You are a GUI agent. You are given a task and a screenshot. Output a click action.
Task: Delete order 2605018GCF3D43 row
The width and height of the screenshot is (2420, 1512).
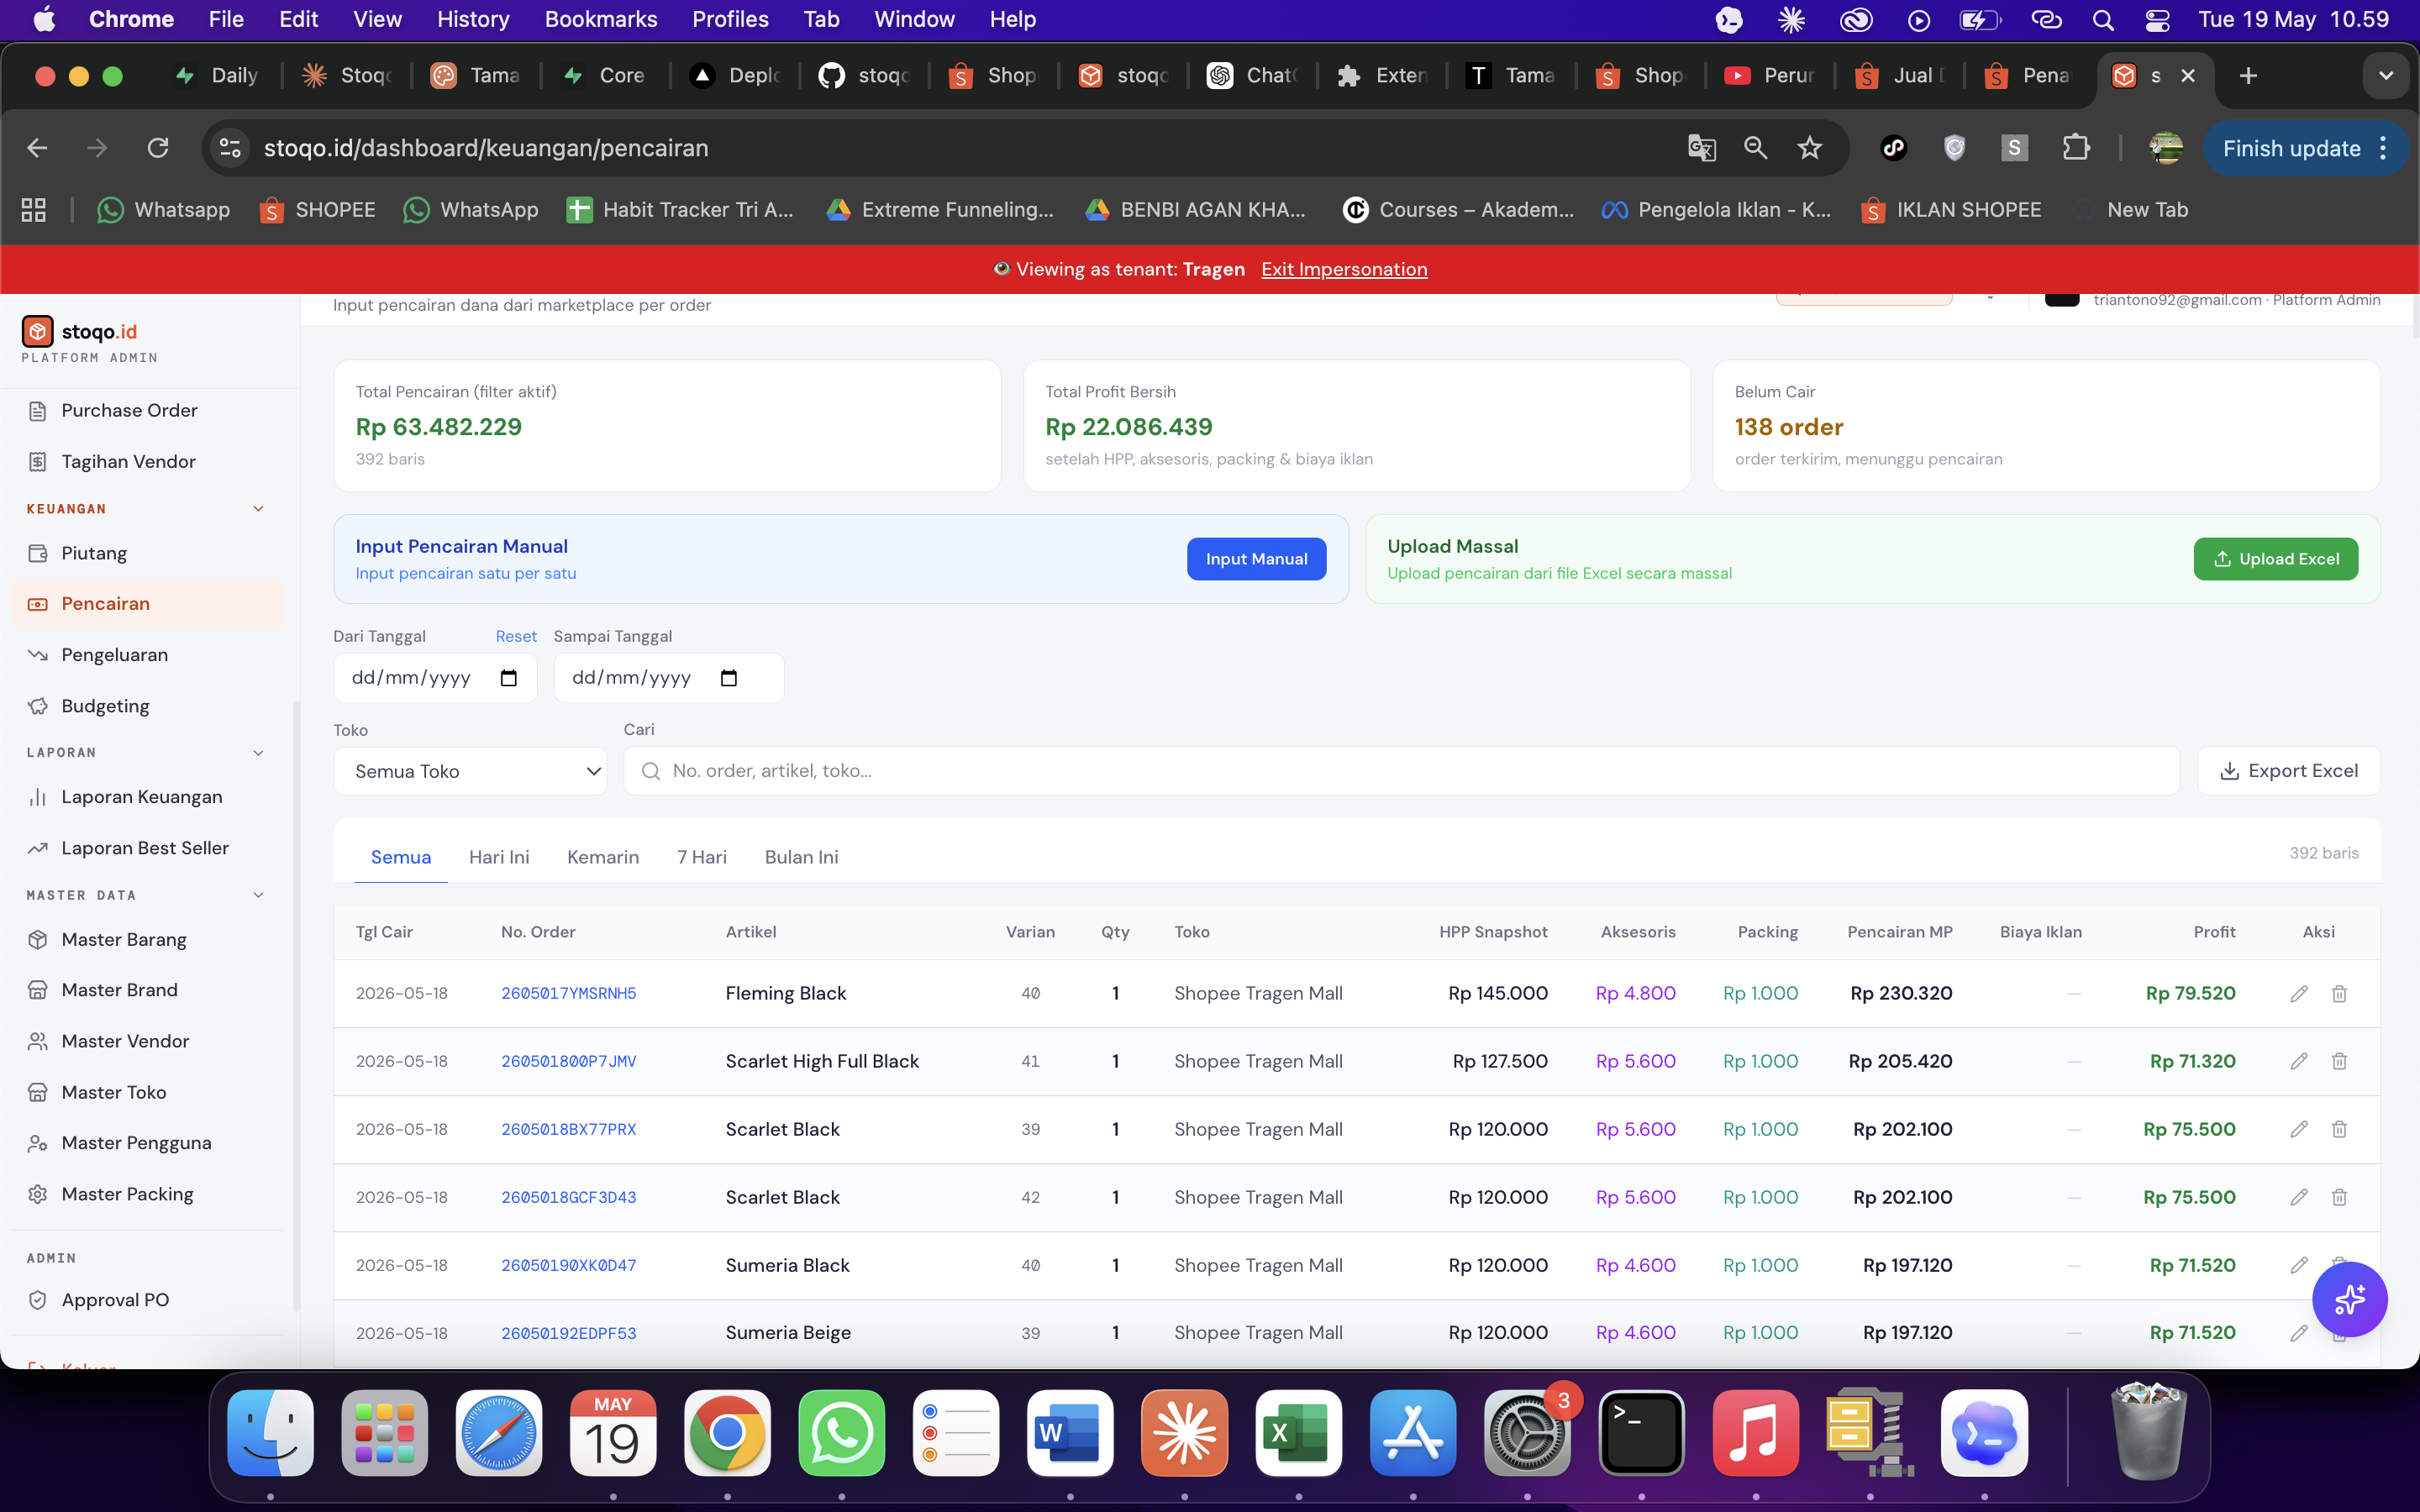(2339, 1197)
